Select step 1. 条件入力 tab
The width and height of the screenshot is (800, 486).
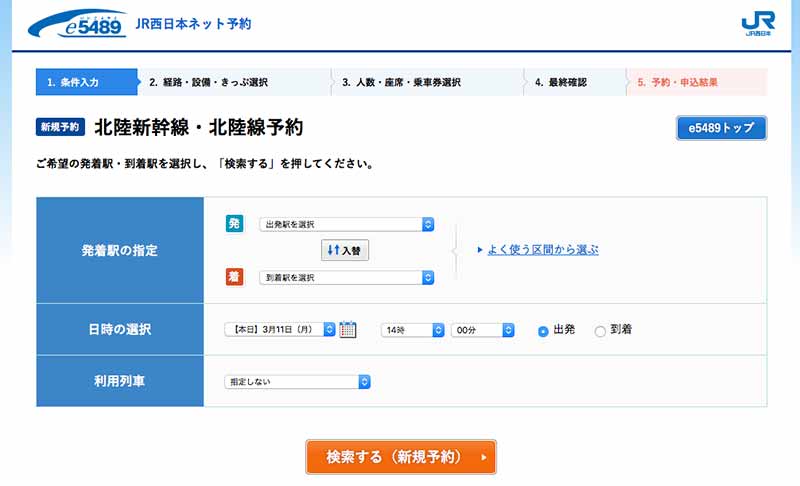coord(87,82)
